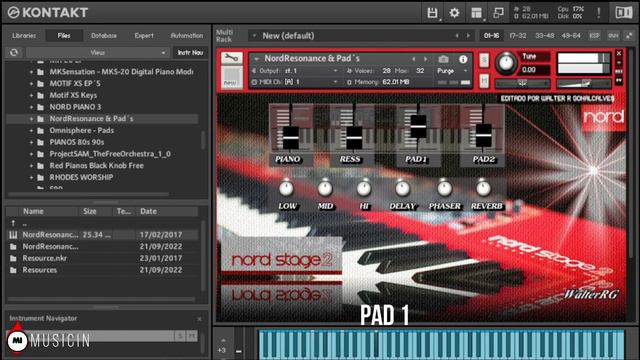
Task: Select rack page 01-16
Action: [491, 36]
